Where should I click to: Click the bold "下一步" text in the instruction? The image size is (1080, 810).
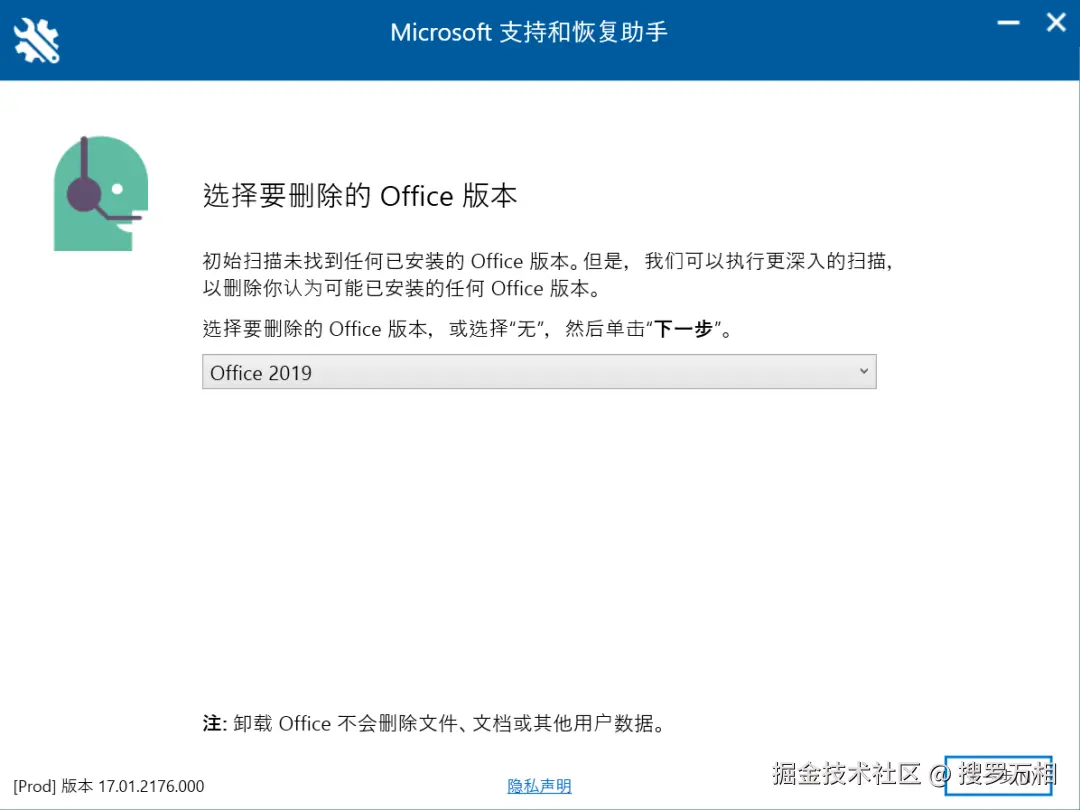683,329
